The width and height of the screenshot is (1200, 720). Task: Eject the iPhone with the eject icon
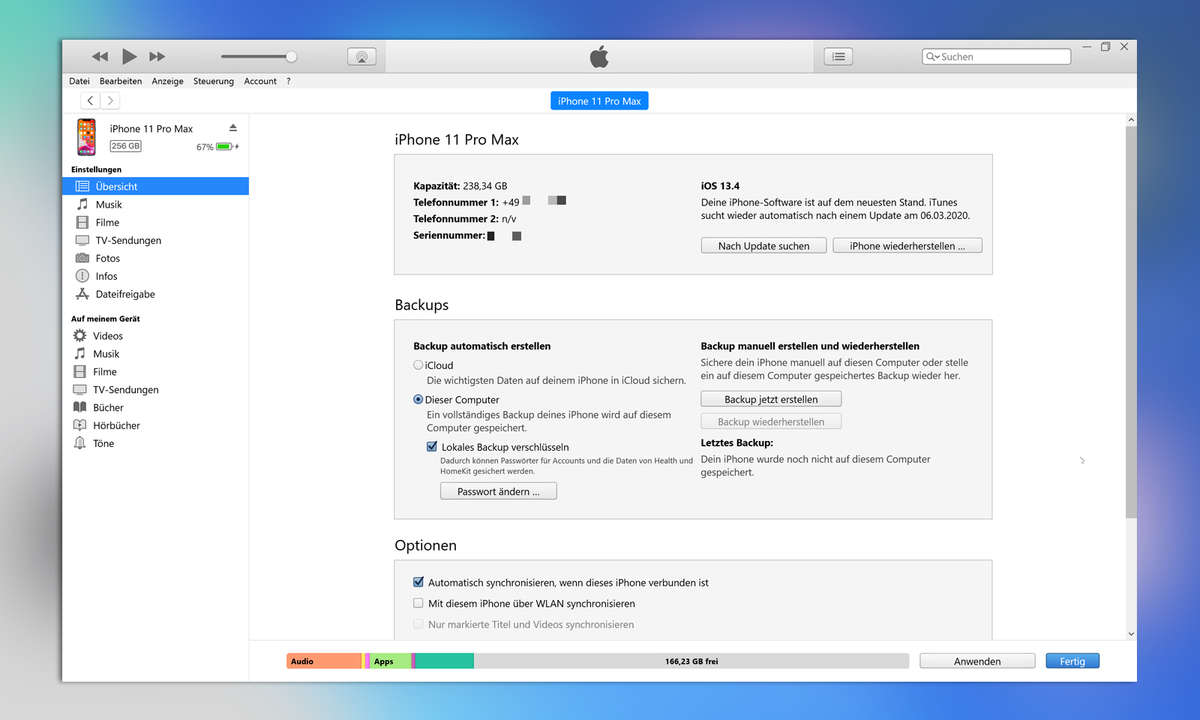click(233, 128)
